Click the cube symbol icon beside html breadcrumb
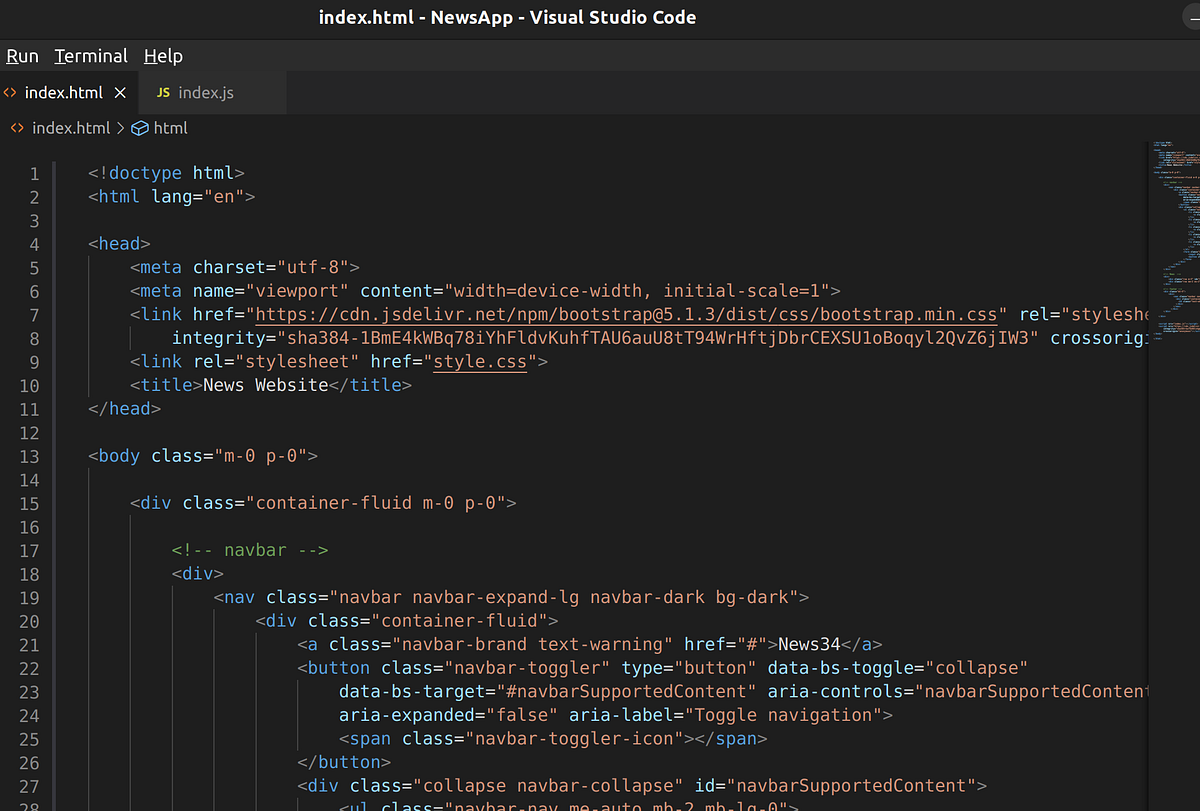The width and height of the screenshot is (1200, 811). click(x=139, y=128)
